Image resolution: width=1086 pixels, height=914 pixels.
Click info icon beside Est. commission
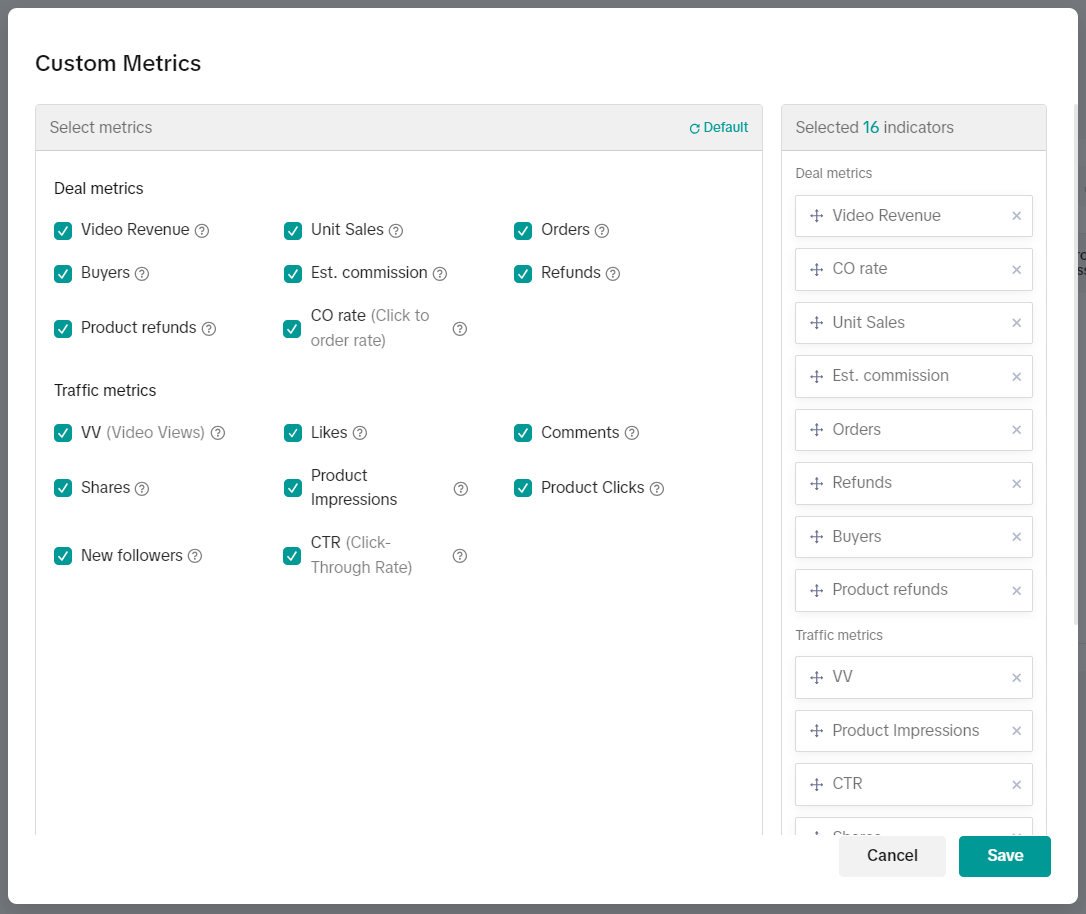click(x=440, y=274)
